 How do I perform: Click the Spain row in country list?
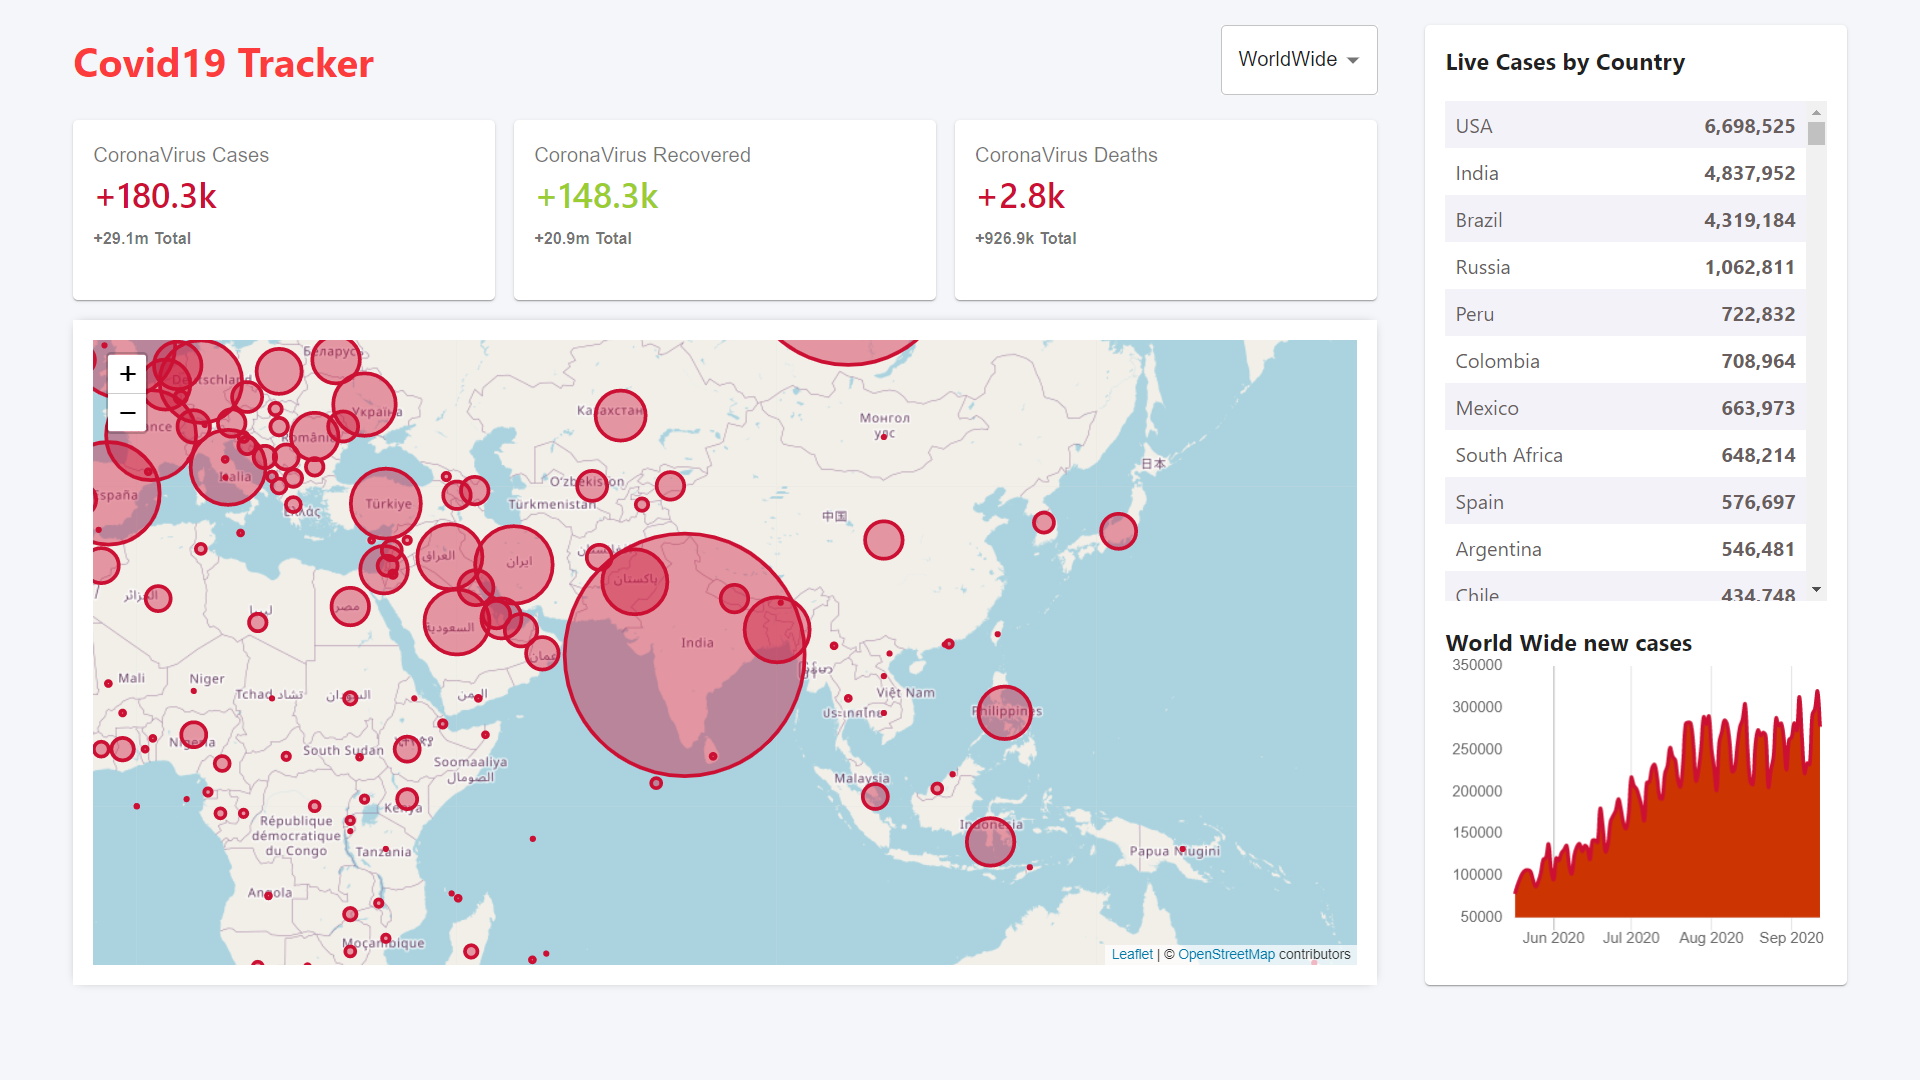point(1625,502)
